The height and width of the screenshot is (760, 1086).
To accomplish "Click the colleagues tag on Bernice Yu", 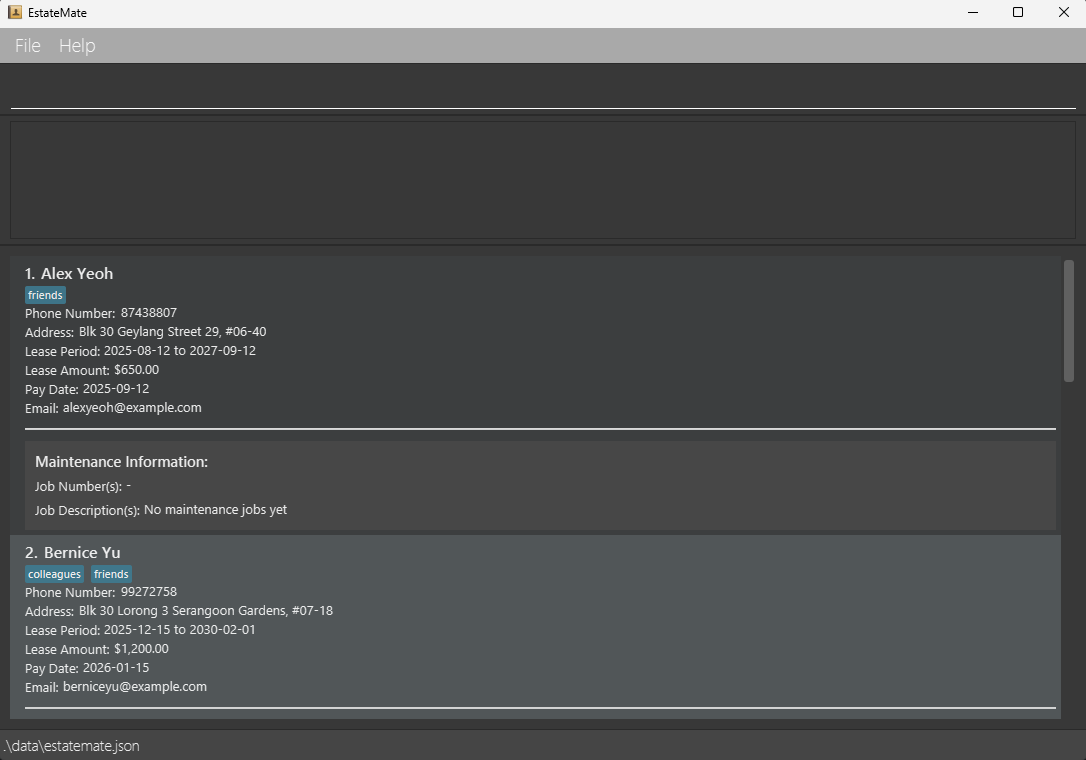I will tap(54, 575).
